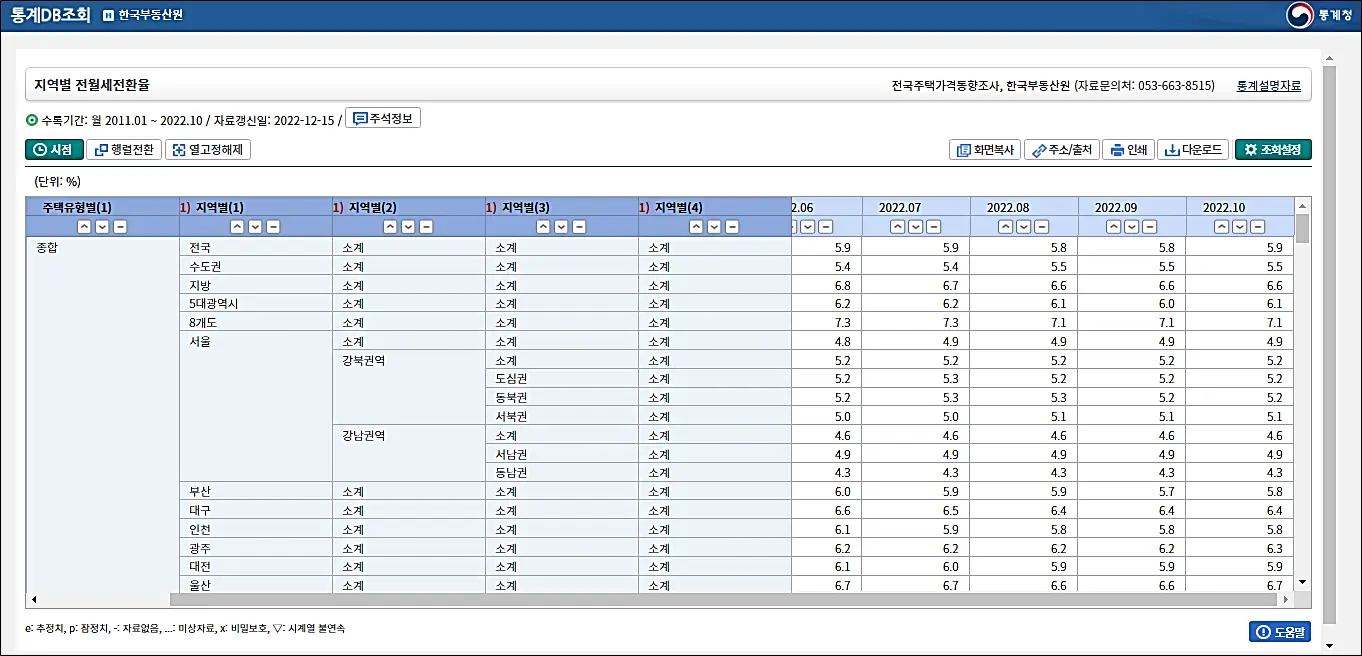Sort 지역별(4) column descending
This screenshot has height=656, width=1362.
tap(714, 227)
